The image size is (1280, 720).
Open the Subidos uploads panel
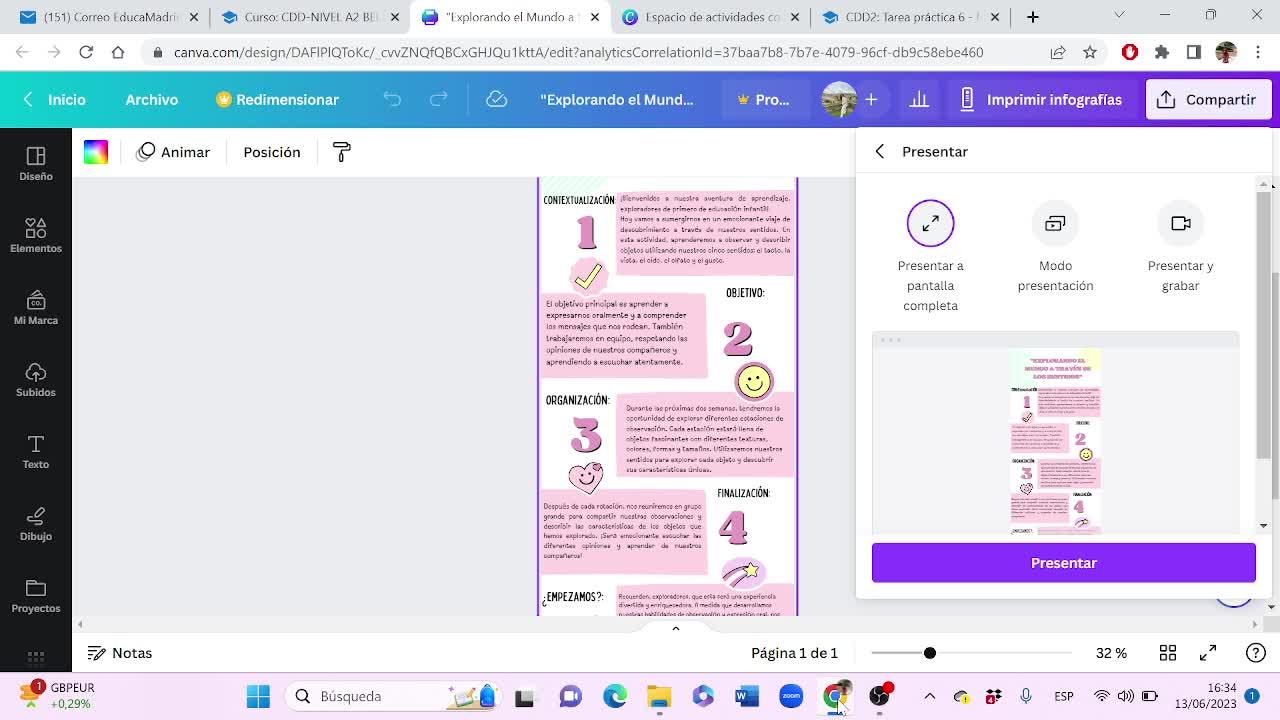[36, 380]
